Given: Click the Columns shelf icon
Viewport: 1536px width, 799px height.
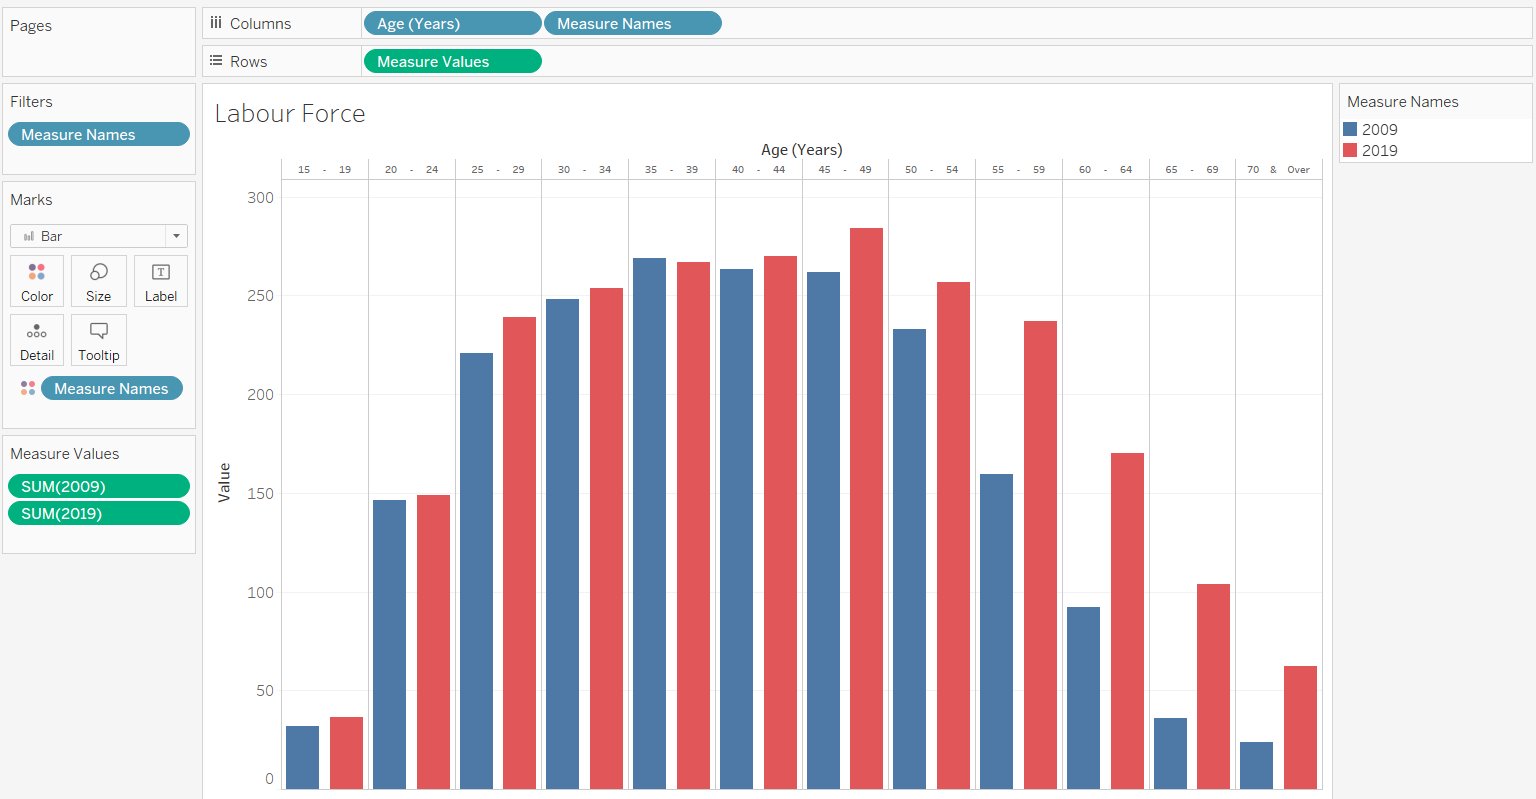Looking at the screenshot, I should (x=216, y=23).
